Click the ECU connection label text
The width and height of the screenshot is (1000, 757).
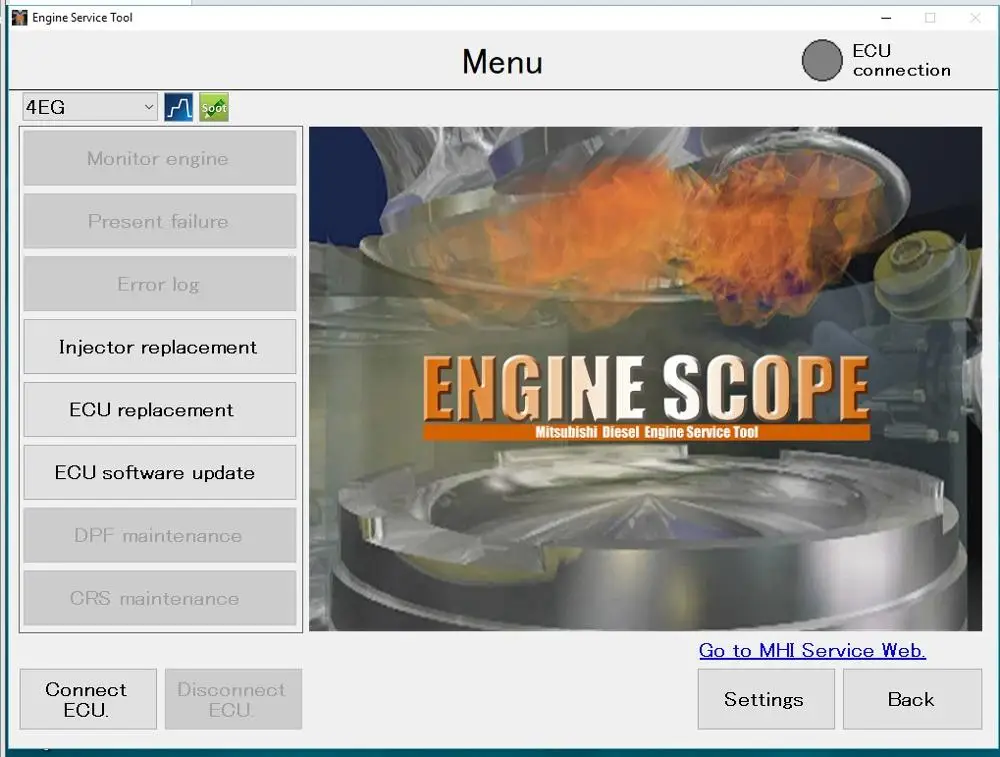[901, 60]
